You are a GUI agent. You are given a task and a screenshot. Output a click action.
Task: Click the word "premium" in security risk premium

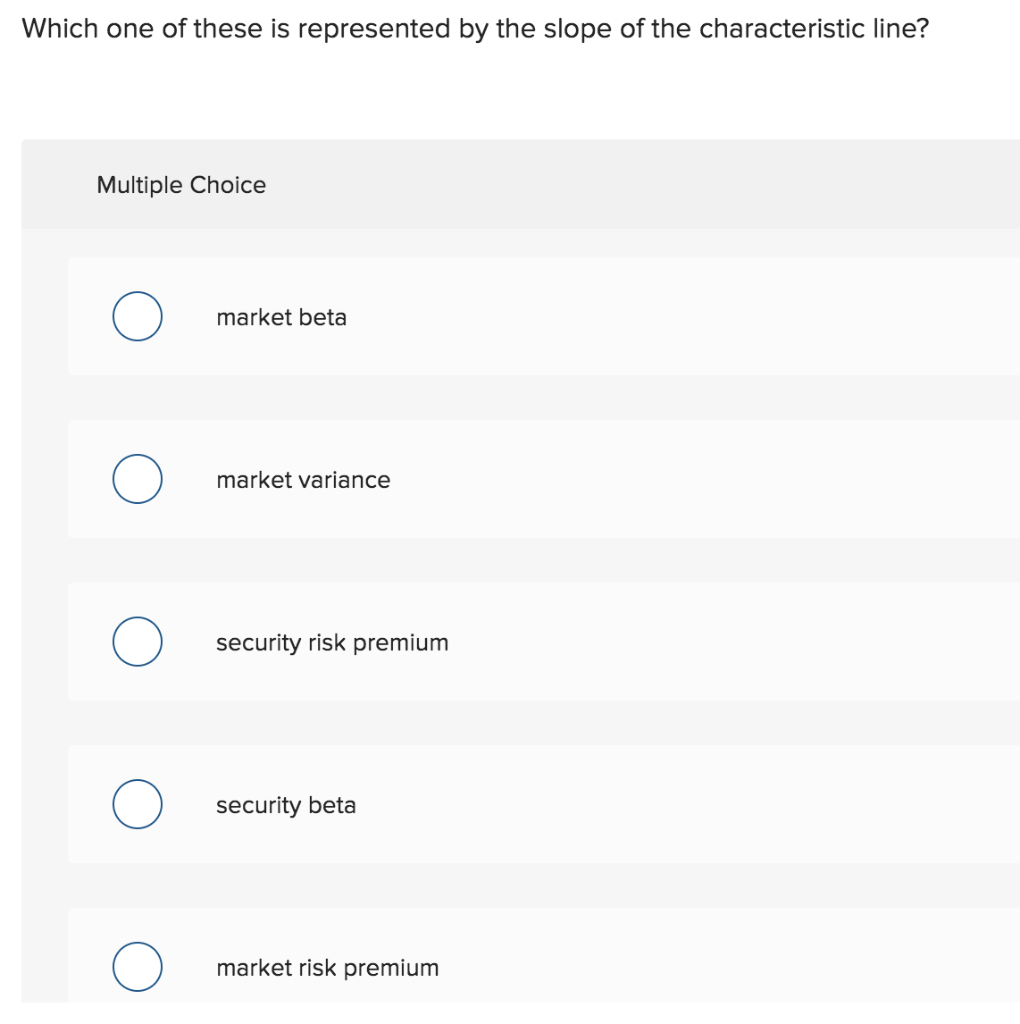tap(400, 644)
